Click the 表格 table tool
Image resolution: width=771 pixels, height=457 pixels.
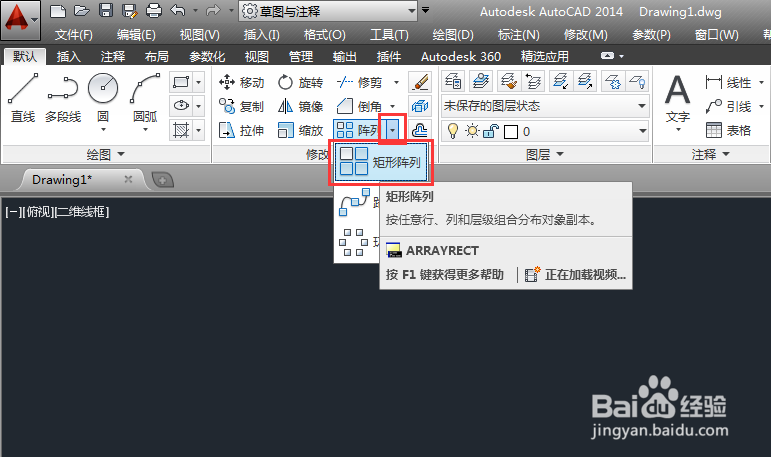click(x=729, y=130)
